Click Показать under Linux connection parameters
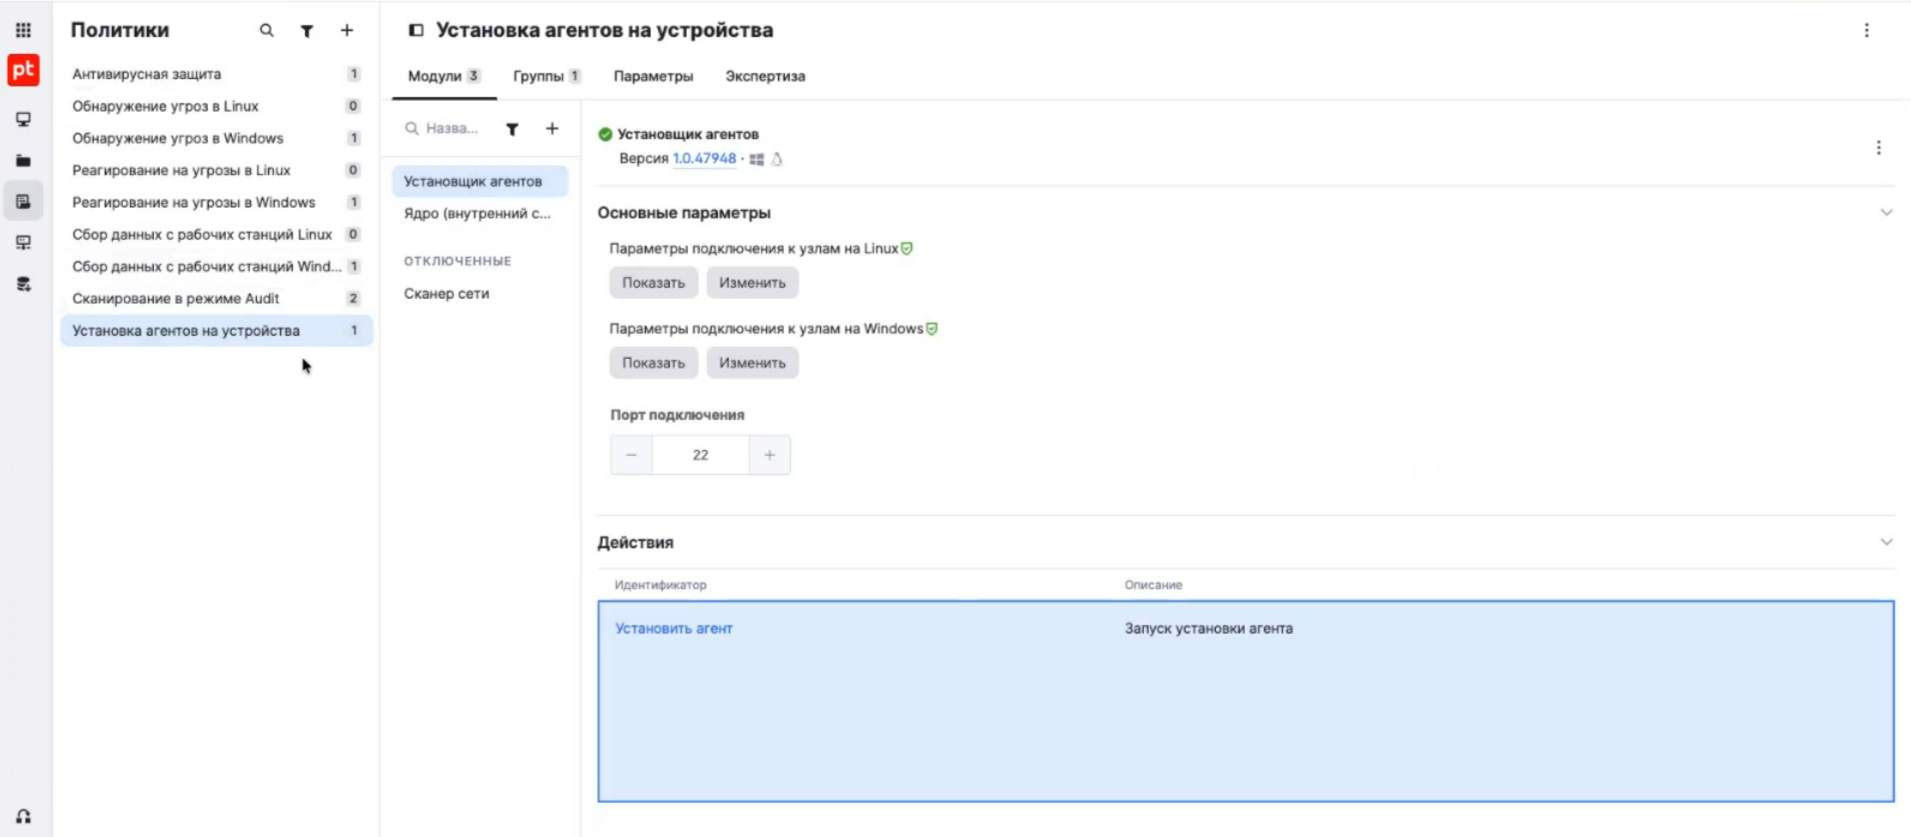Screen dimensions: 1911x837 [x=653, y=282]
